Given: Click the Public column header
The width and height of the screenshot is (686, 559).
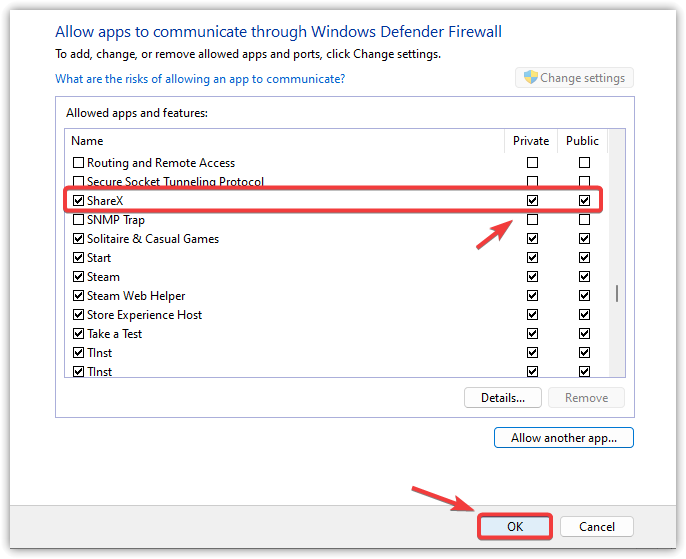Looking at the screenshot, I should [582, 141].
